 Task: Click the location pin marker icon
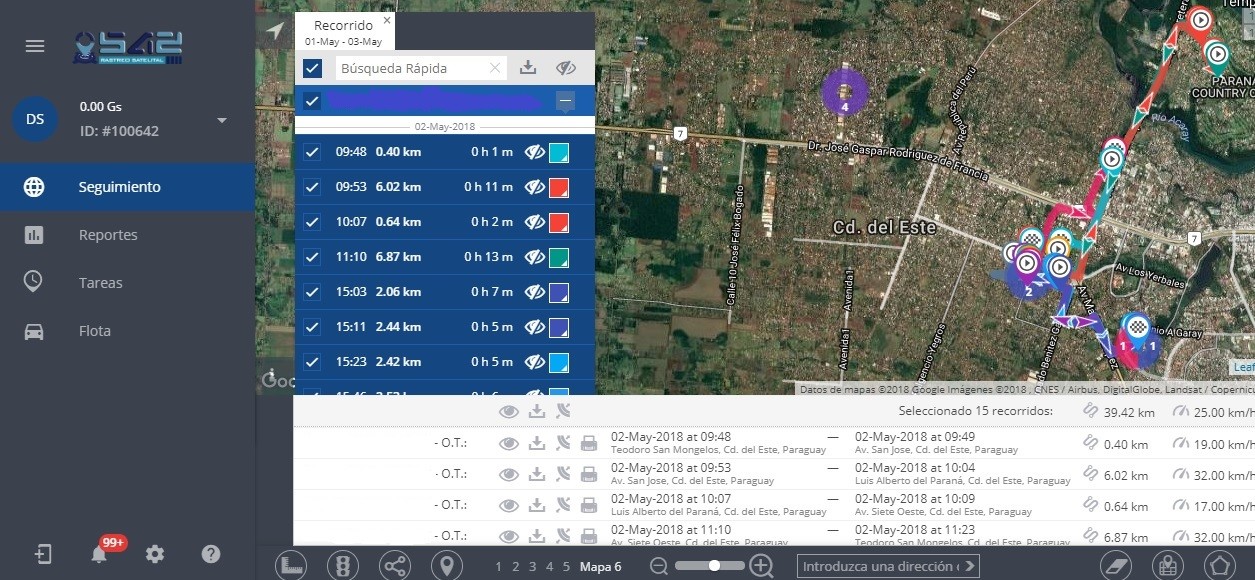pyautogui.click(x=447, y=565)
